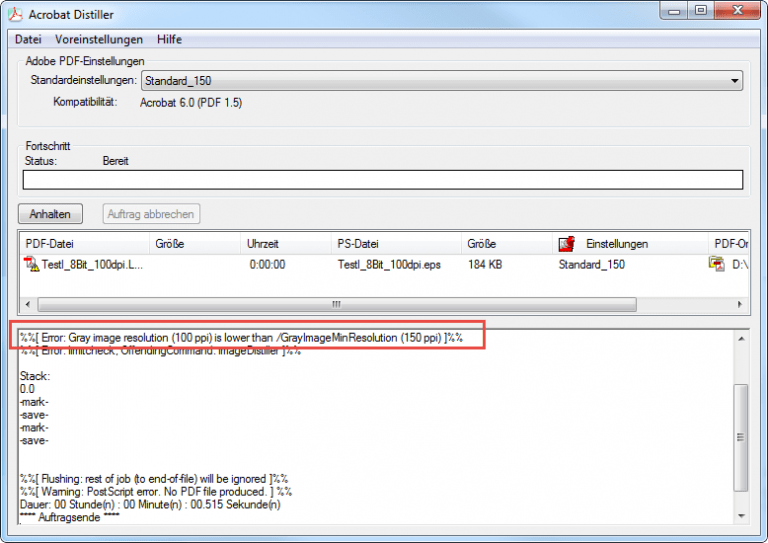The width and height of the screenshot is (768, 543).
Task: Click the log pane's scroll down arrow
Action: (x=740, y=514)
